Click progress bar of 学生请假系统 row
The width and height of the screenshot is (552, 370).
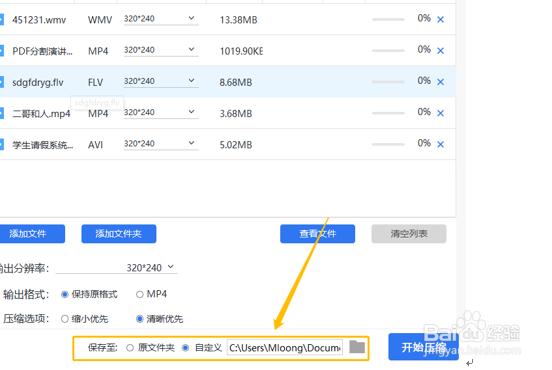click(388, 144)
